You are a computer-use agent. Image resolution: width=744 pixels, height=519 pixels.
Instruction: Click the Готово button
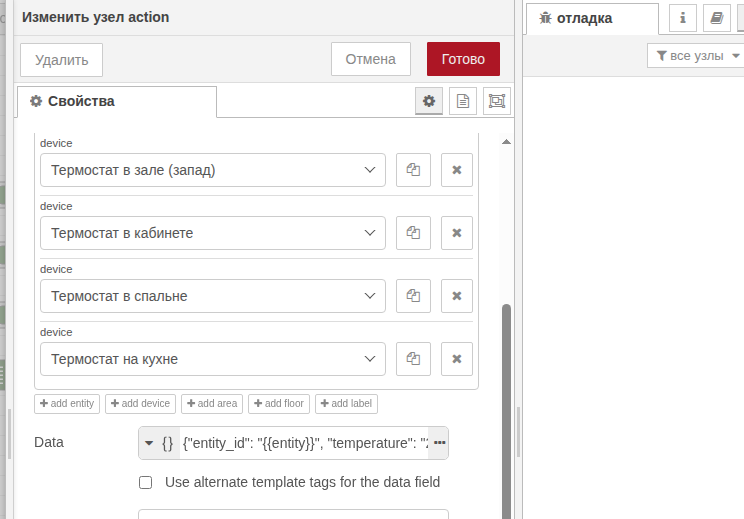(x=463, y=59)
